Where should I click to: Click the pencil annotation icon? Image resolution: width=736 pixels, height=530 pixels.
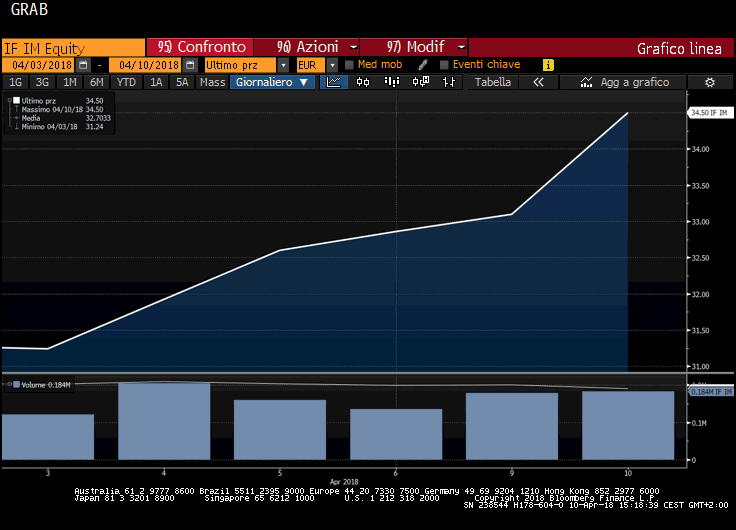tap(423, 65)
